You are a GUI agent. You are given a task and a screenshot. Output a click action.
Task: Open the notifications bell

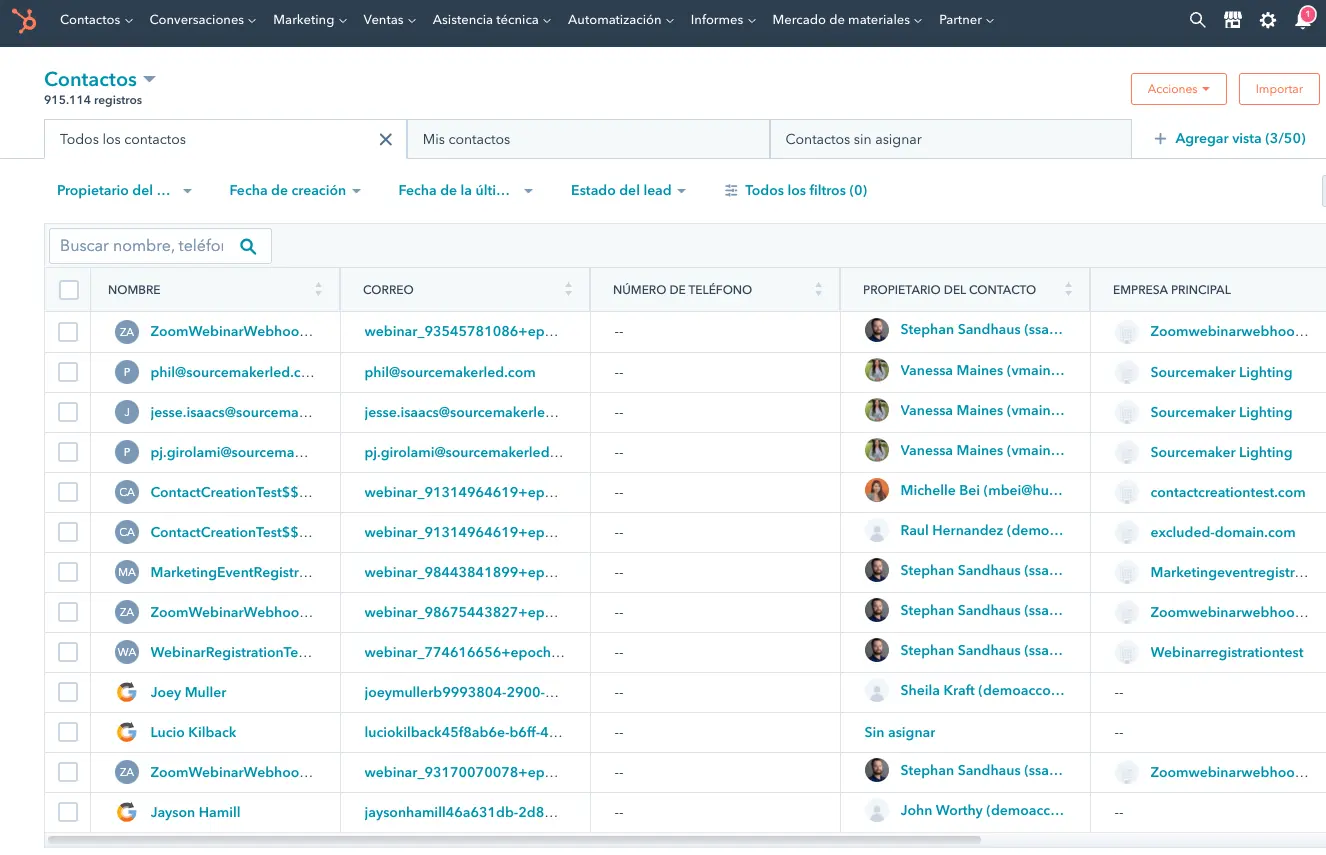tap(1303, 20)
